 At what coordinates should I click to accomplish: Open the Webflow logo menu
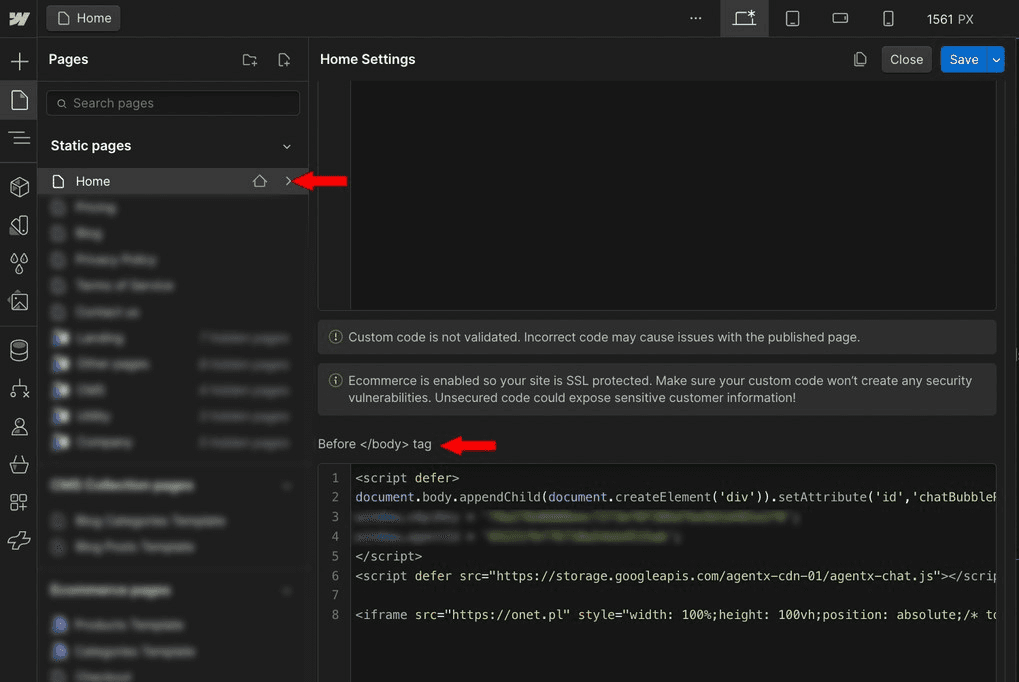coord(19,18)
